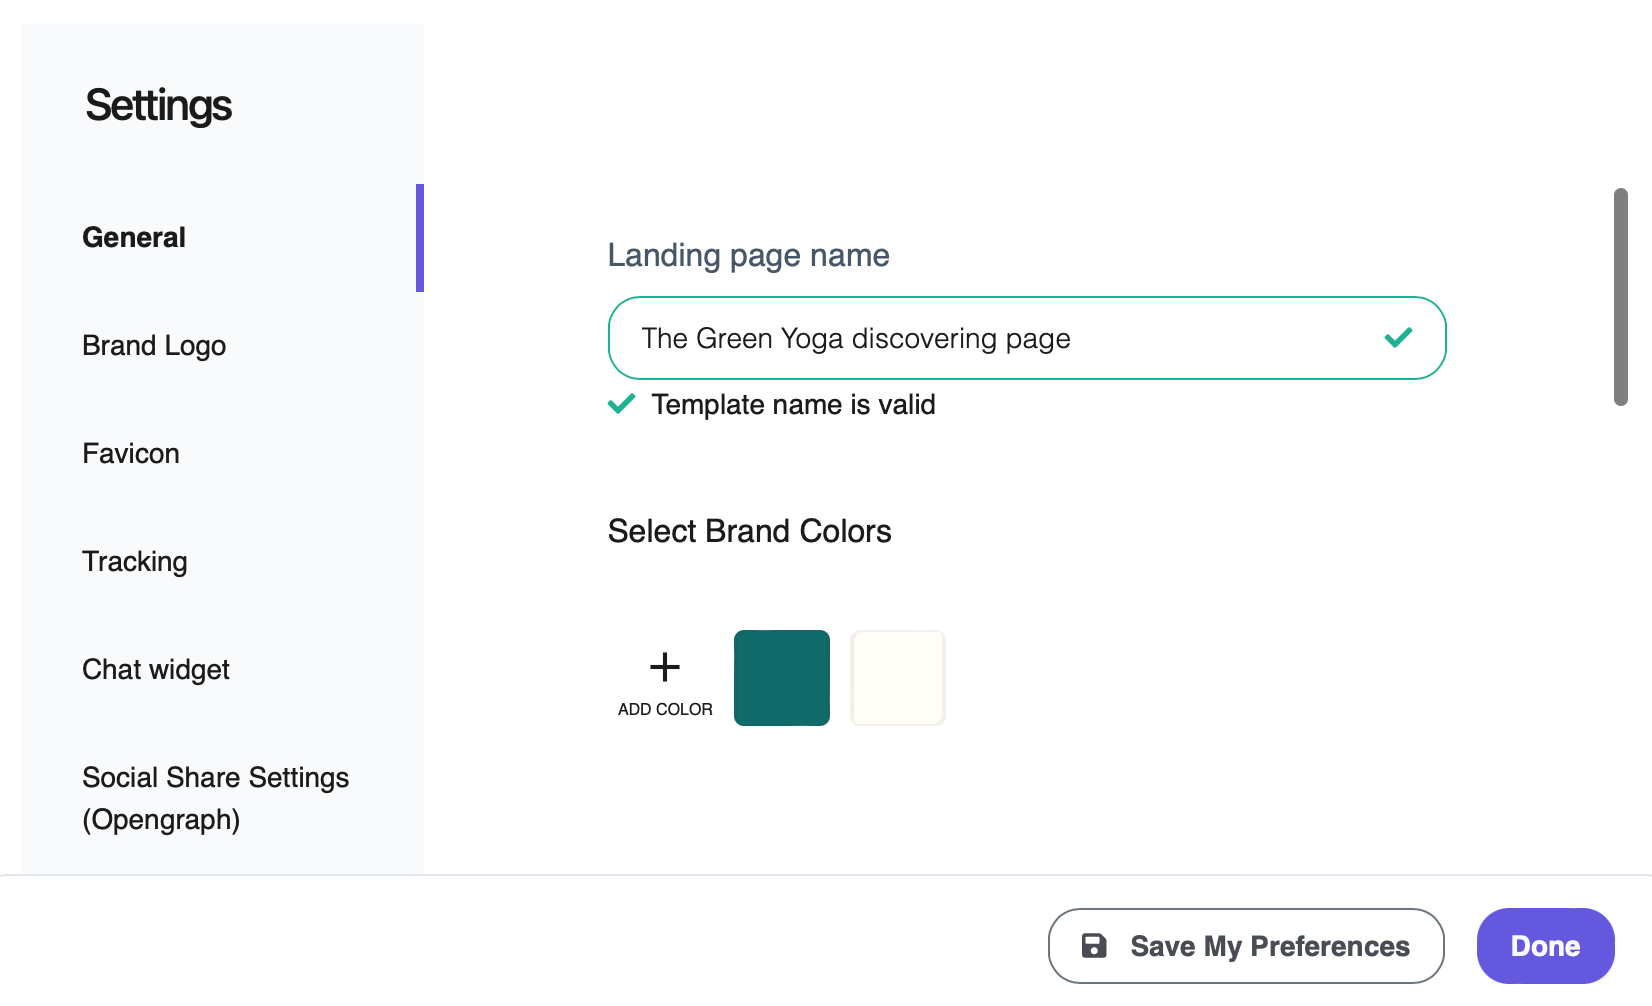This screenshot has height=1006, width=1652.
Task: Select the teal brand color swatch
Action: pyautogui.click(x=782, y=677)
